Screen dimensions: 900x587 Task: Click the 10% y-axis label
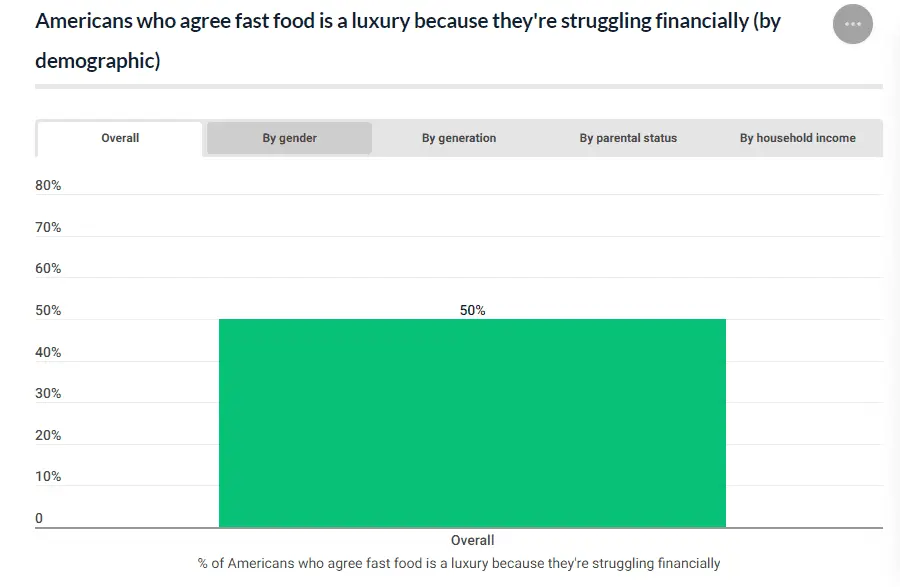(x=48, y=476)
